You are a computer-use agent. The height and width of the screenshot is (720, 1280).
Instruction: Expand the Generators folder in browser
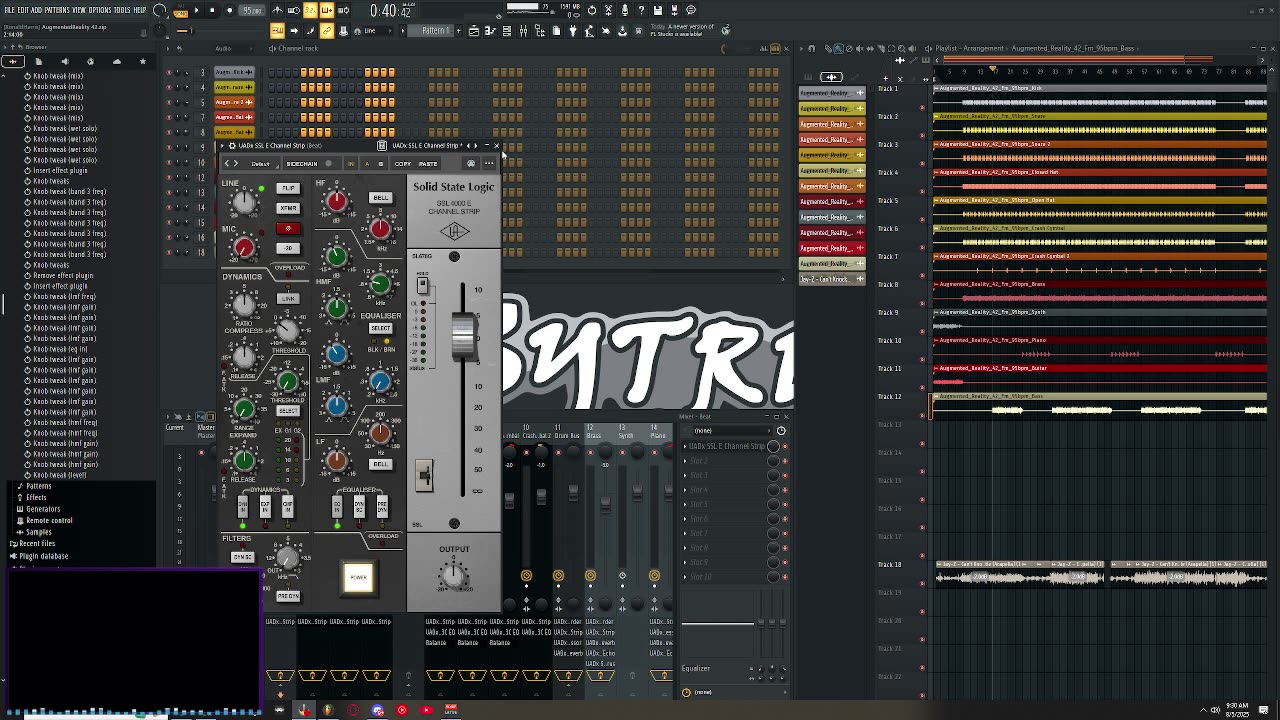coord(43,509)
